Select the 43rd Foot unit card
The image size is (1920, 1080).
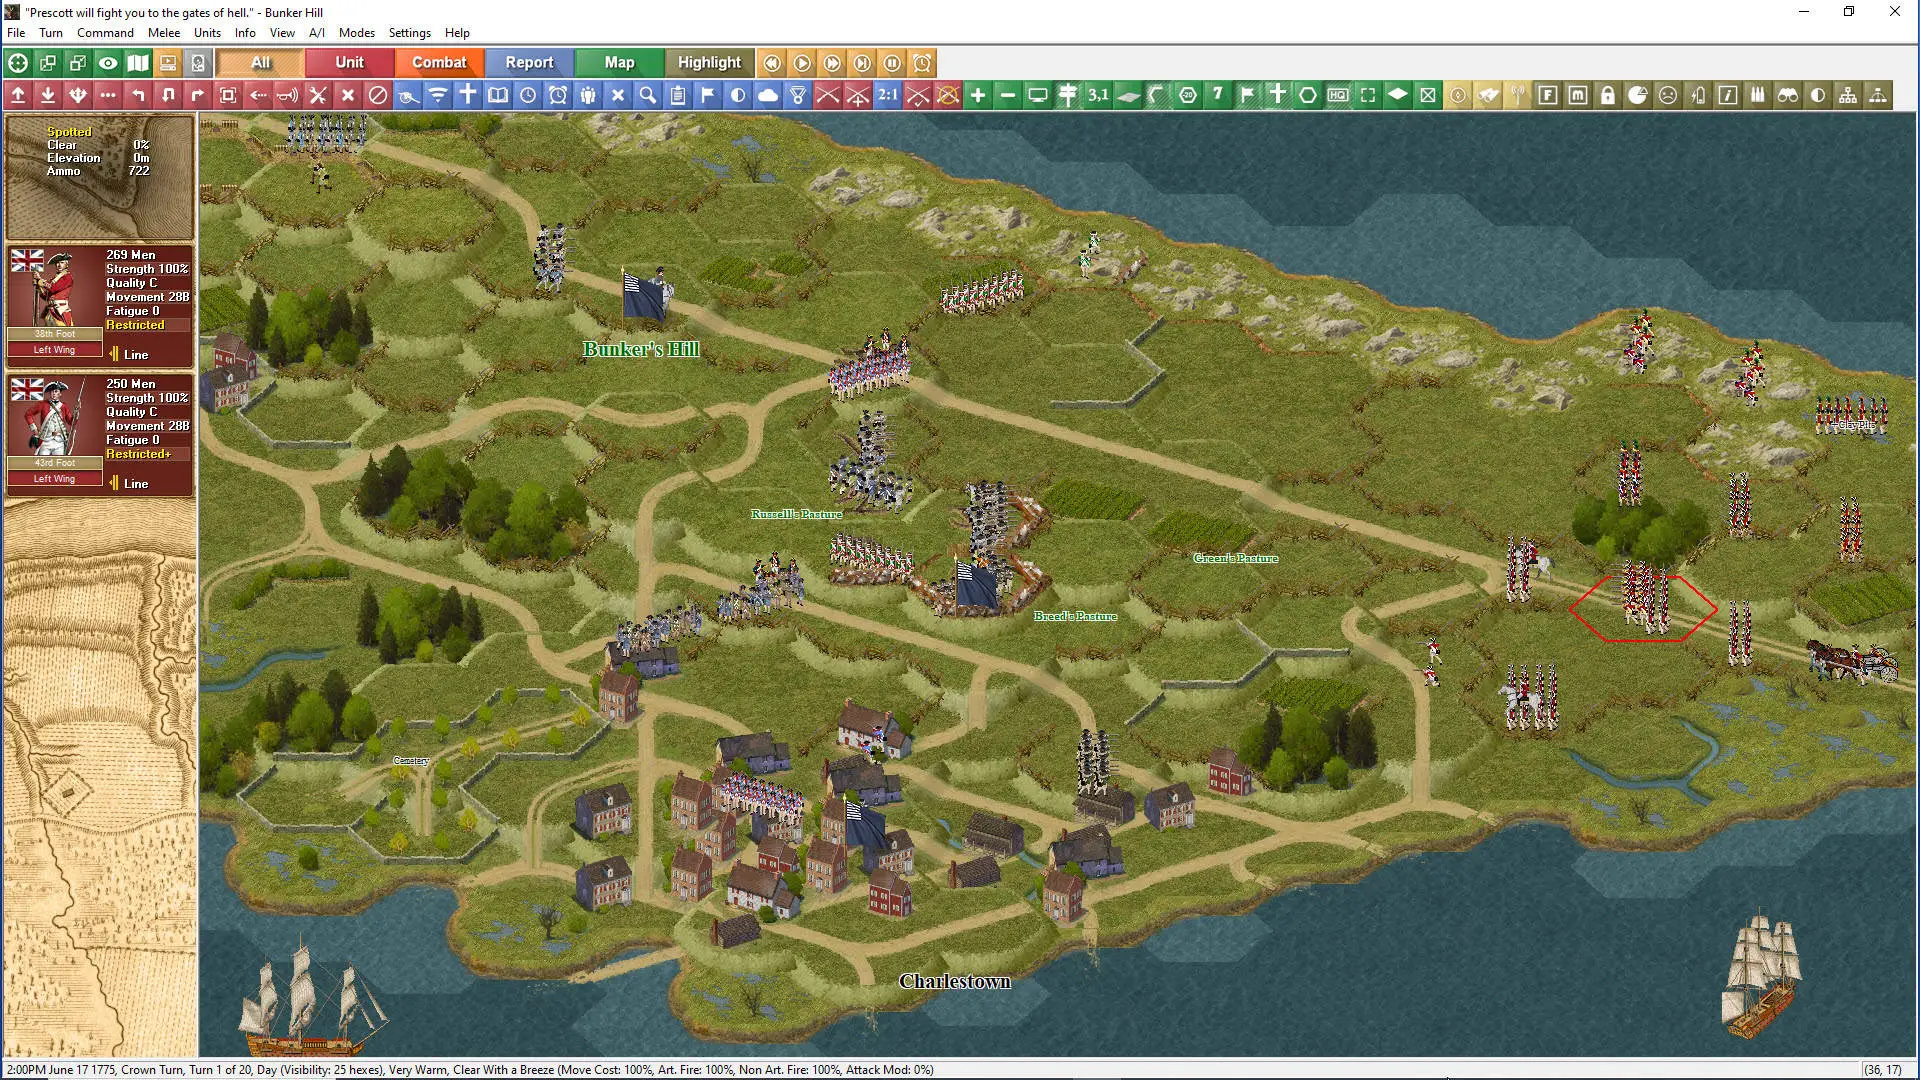click(100, 434)
